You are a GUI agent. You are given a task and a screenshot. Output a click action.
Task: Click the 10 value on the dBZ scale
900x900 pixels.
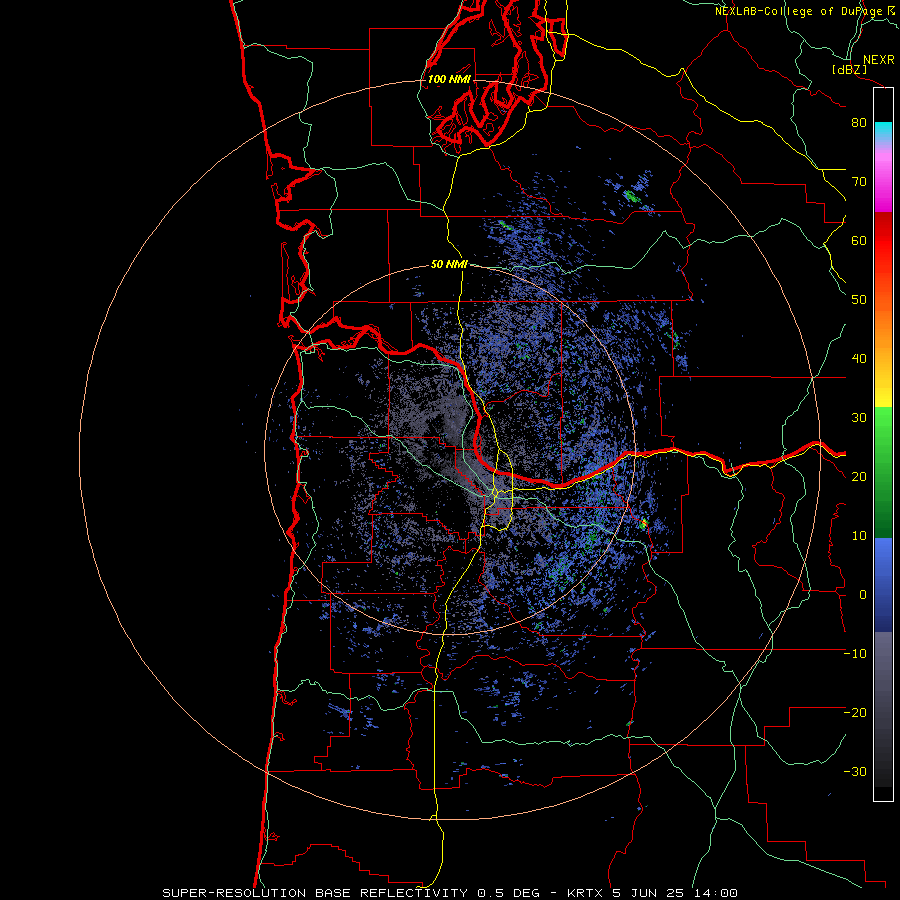[x=859, y=536]
